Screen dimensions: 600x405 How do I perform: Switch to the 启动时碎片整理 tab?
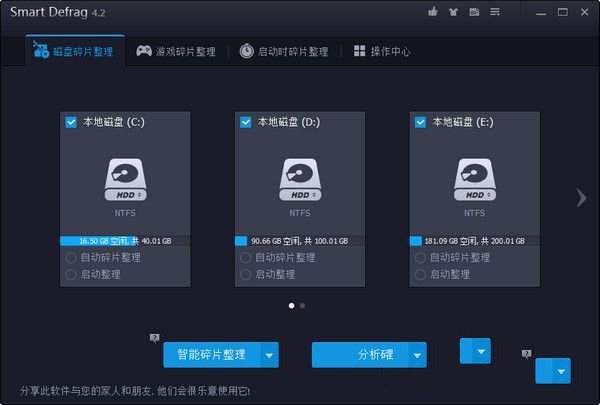[x=284, y=51]
